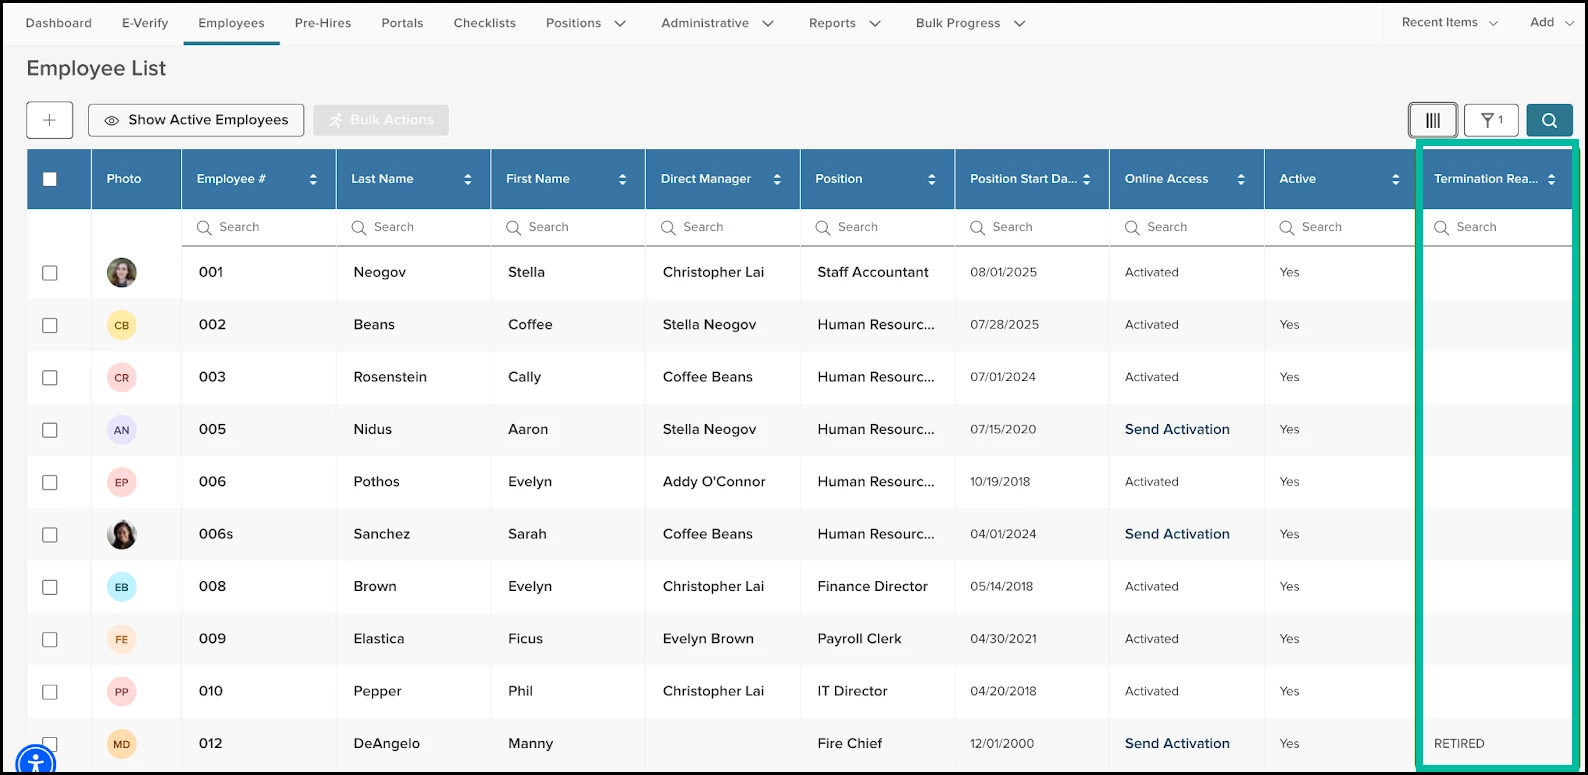1588x775 pixels.
Task: Click Show Active Employees button
Action: (196, 120)
